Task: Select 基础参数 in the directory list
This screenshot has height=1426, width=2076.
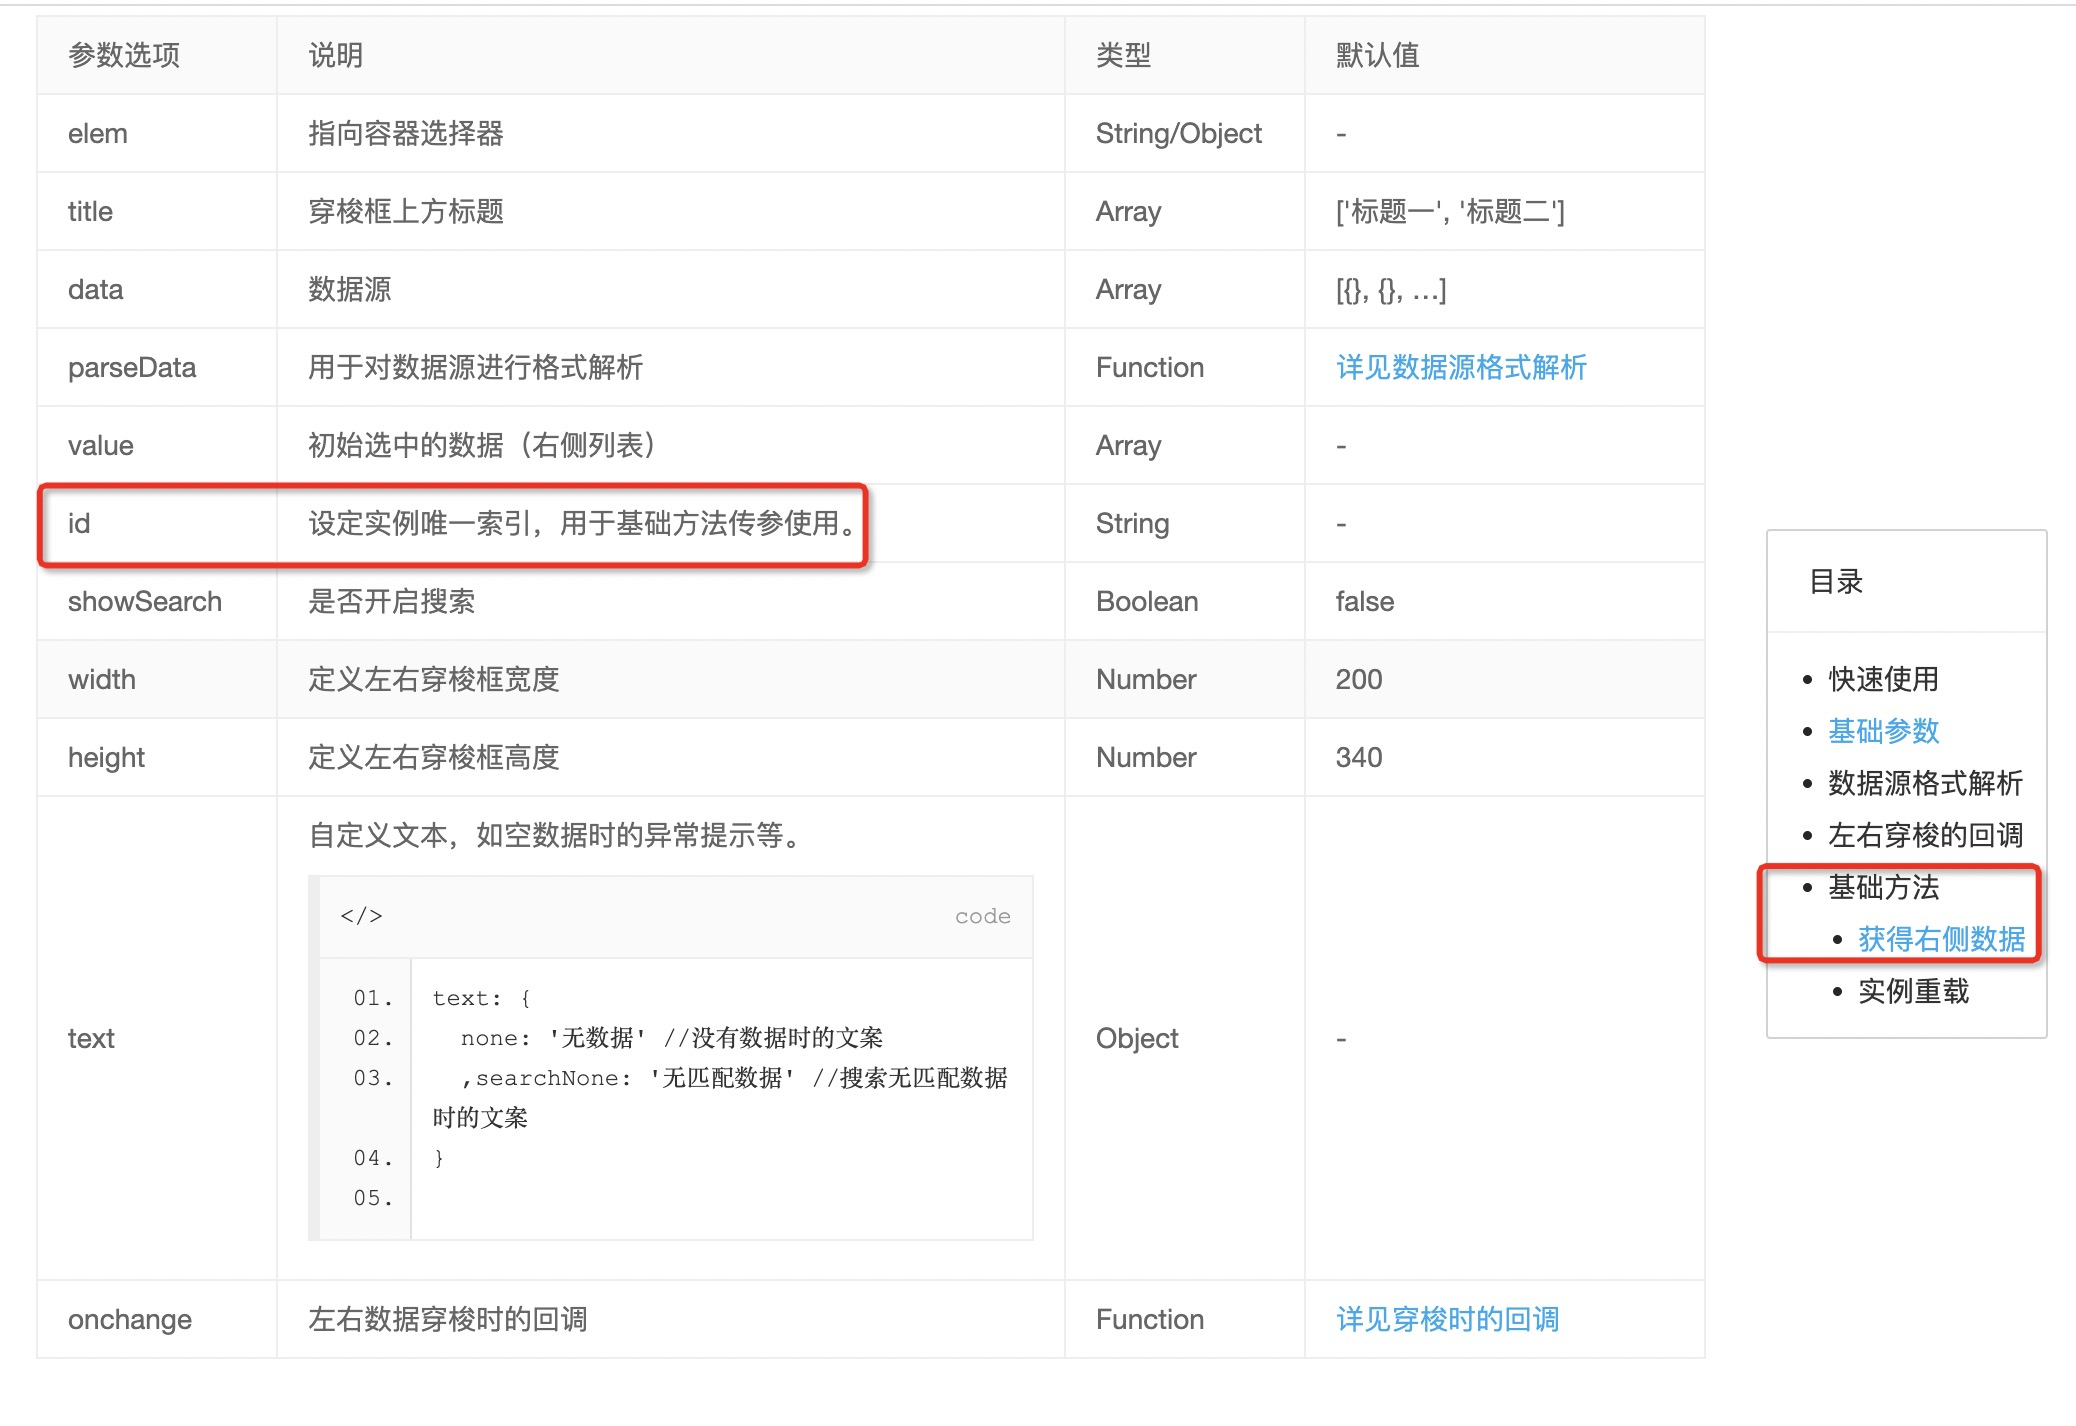Action: point(1883,731)
